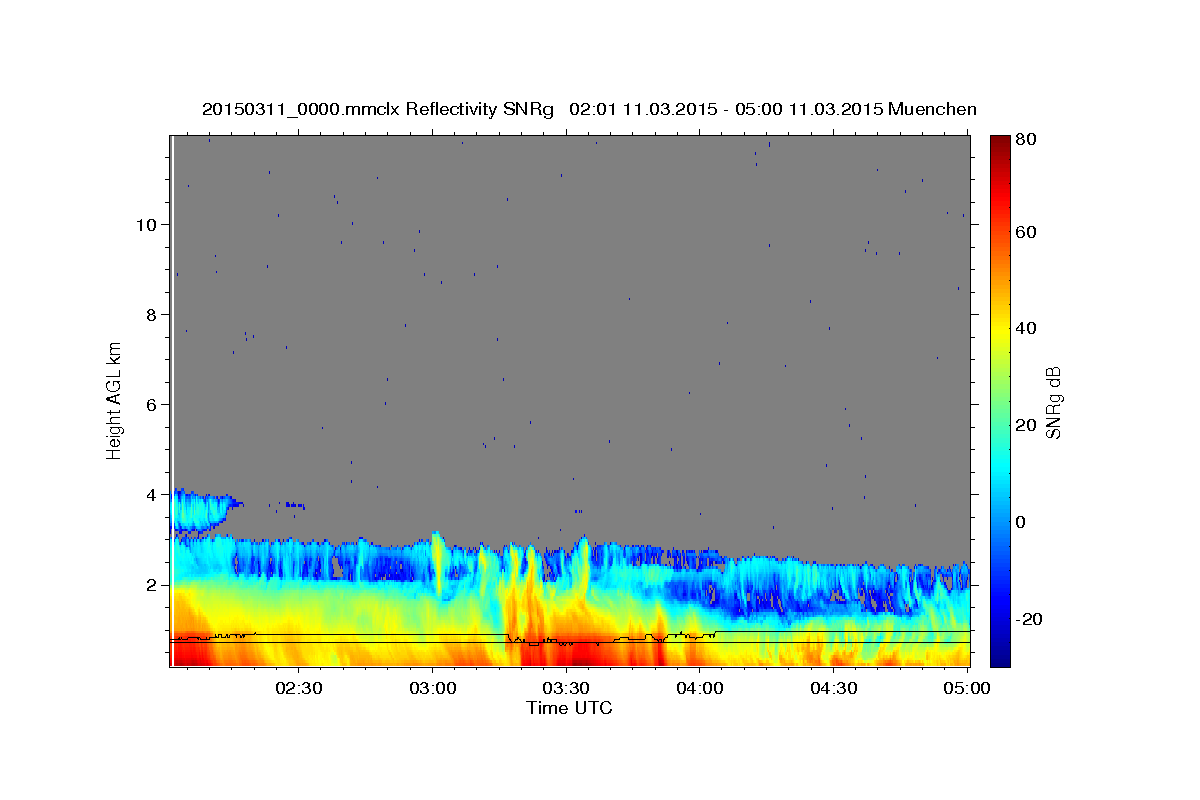Click the height tick label 6
Screen dimensions: 1200x800
click(152, 405)
